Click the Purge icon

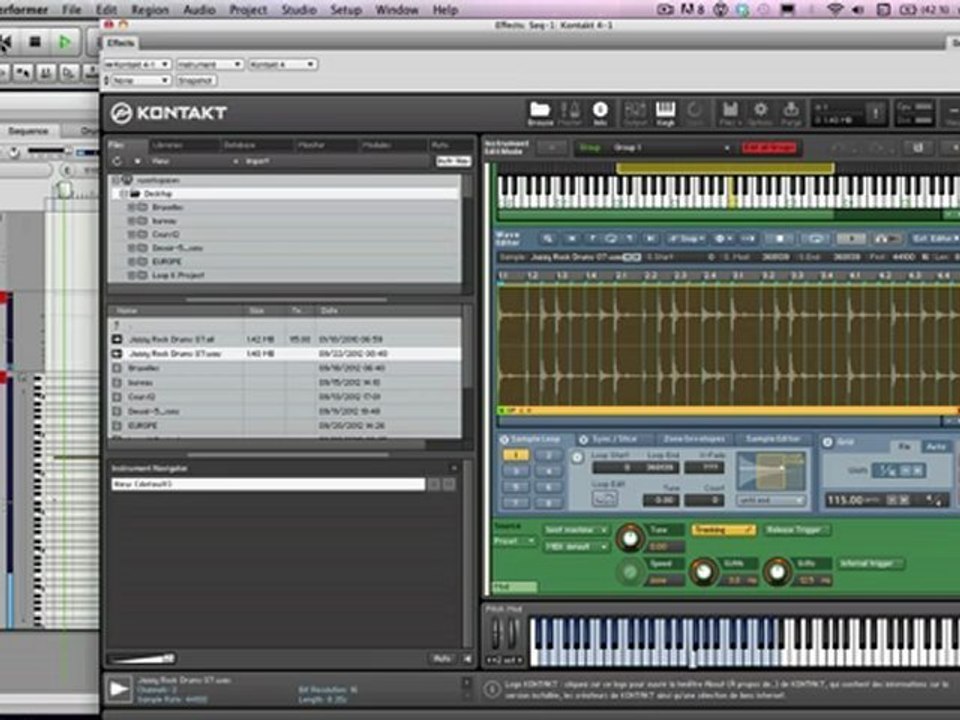(x=790, y=113)
